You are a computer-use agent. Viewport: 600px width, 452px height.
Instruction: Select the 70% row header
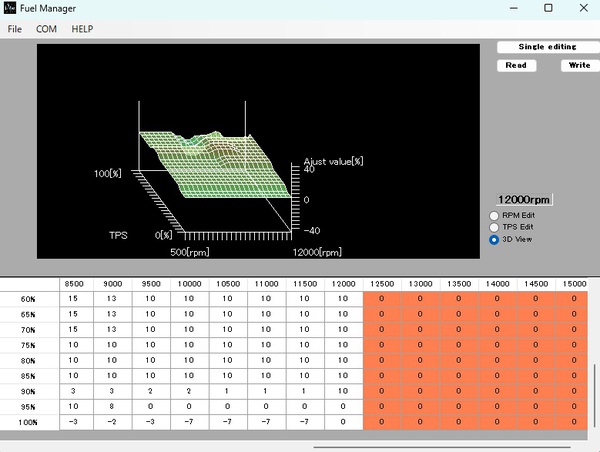pos(29,330)
